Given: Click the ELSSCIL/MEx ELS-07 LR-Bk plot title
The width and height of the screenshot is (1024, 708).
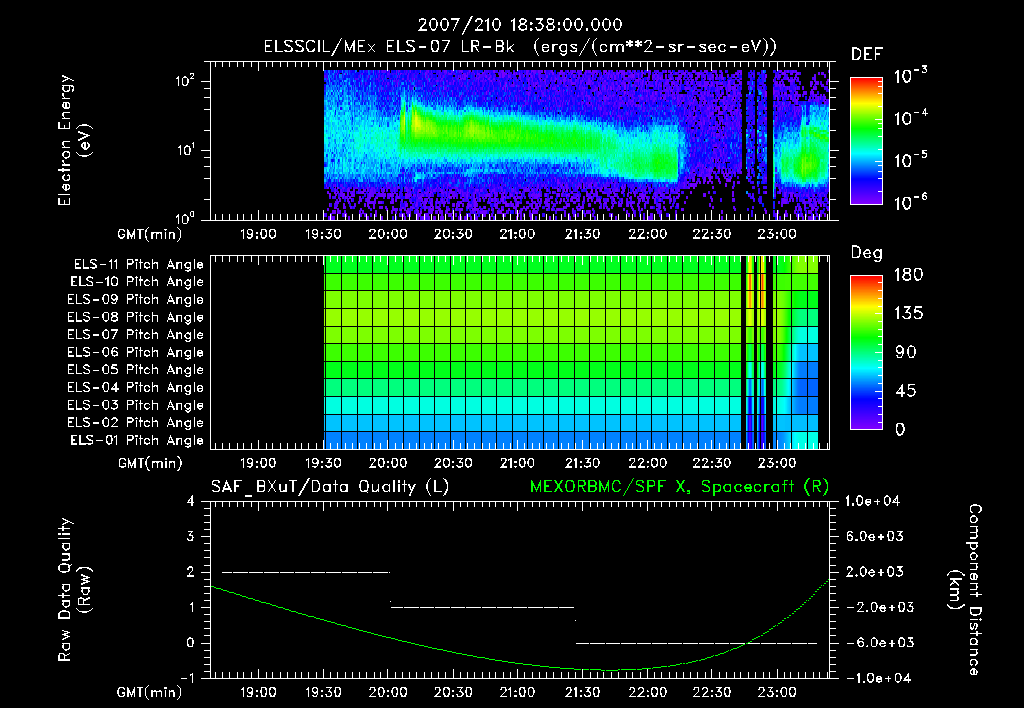Looking at the screenshot, I should 520,47.
